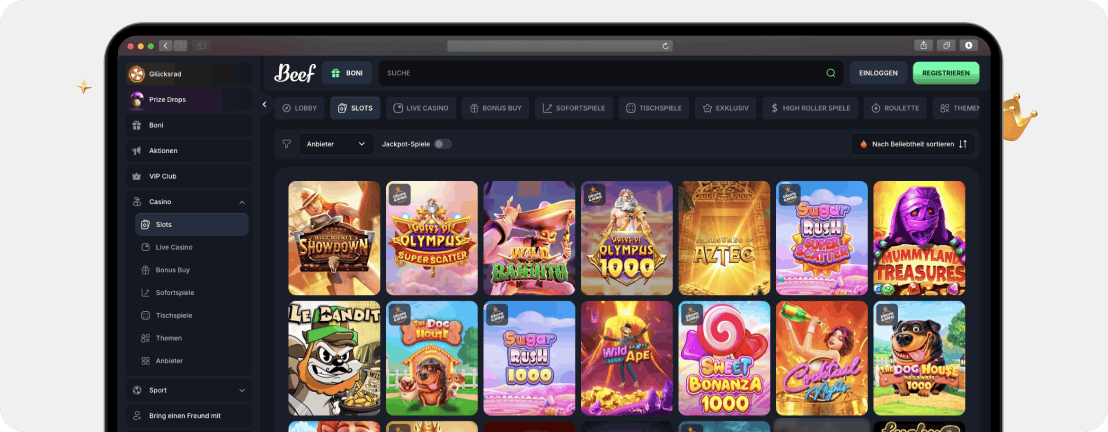This screenshot has height=432, width=1108.
Task: Open the Anbieter dropdown
Action: [x=336, y=144]
